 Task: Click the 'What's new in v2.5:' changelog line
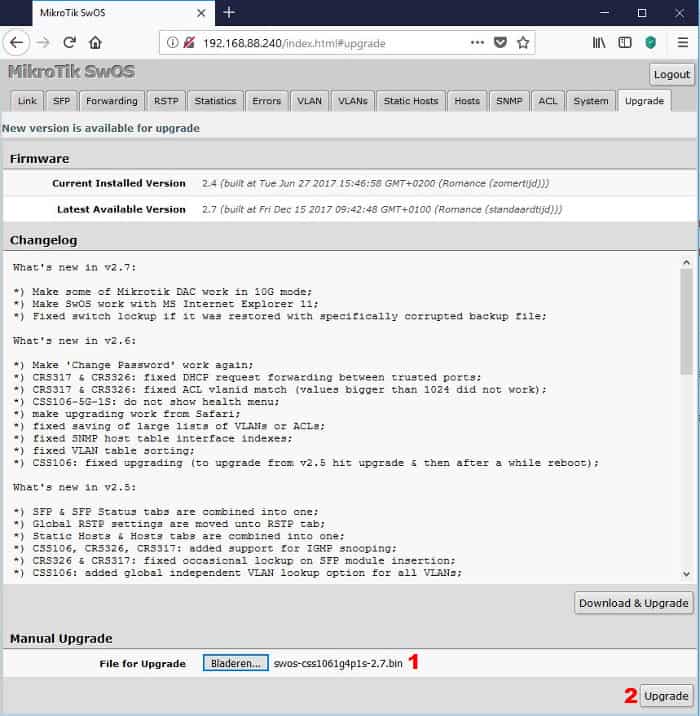[74, 487]
